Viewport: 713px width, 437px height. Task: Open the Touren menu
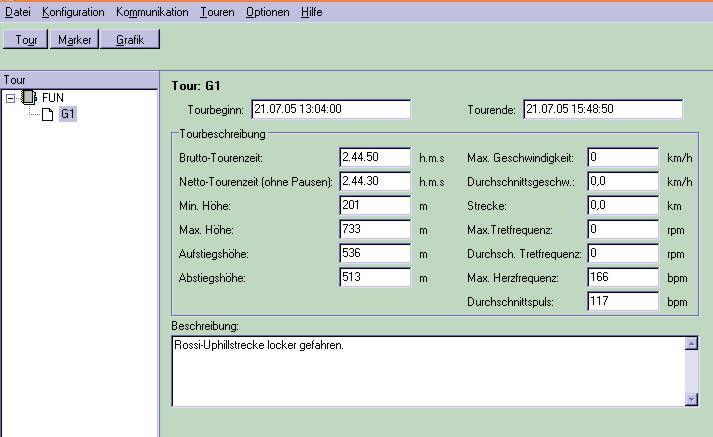pyautogui.click(x=217, y=12)
